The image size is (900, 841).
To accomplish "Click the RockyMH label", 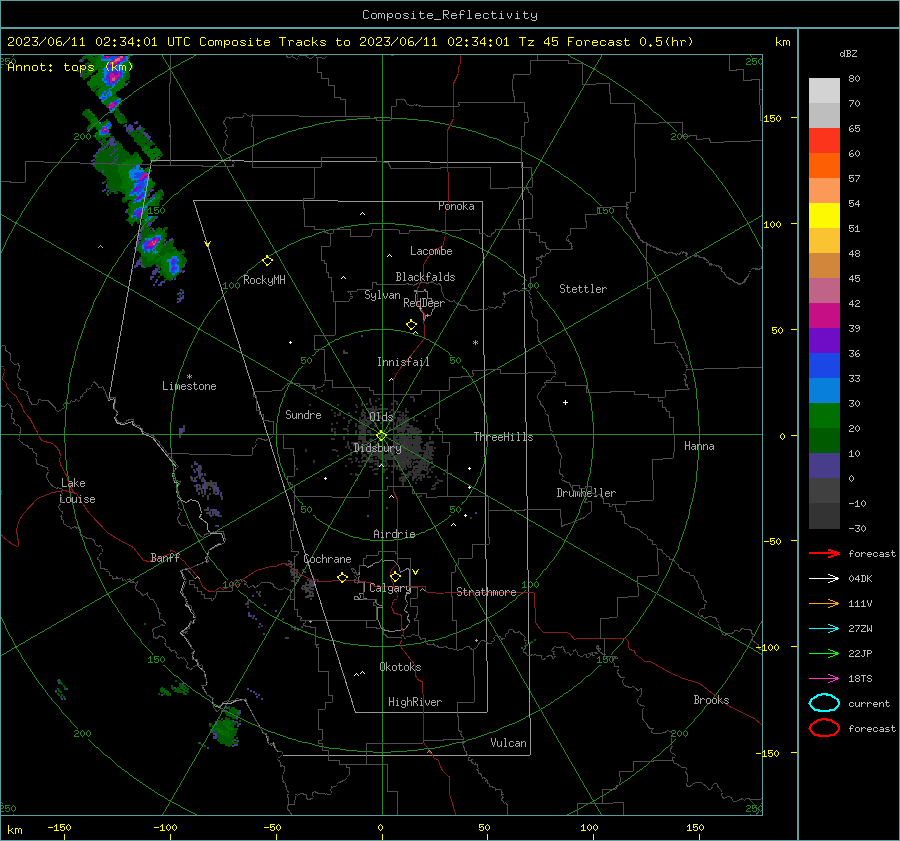I will (x=264, y=280).
